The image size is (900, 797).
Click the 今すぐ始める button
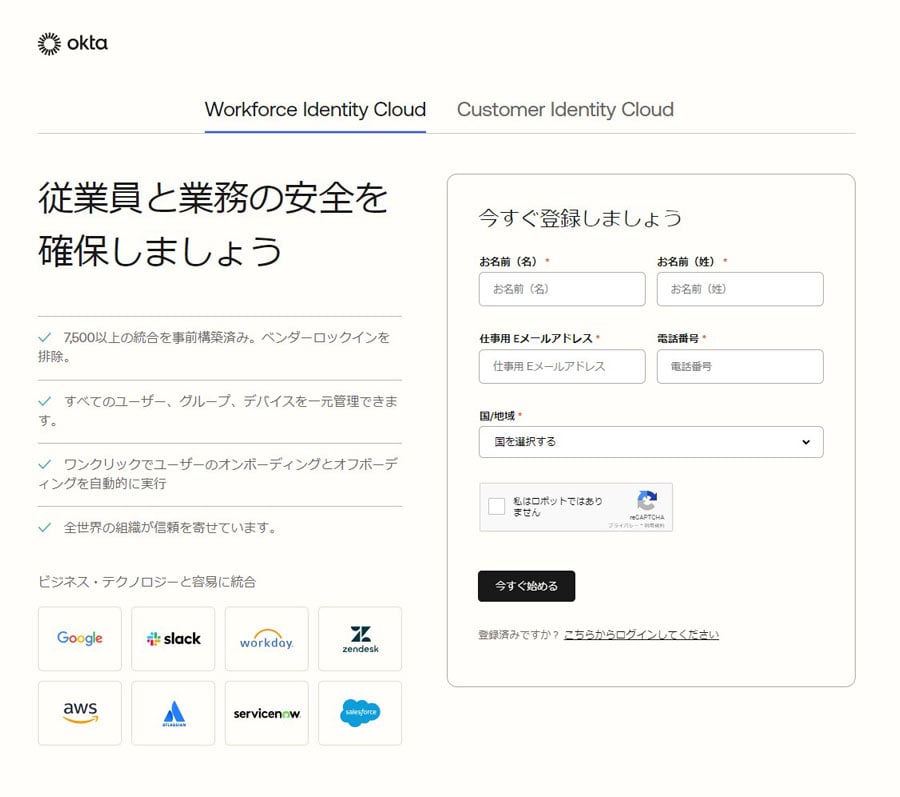[x=526, y=586]
